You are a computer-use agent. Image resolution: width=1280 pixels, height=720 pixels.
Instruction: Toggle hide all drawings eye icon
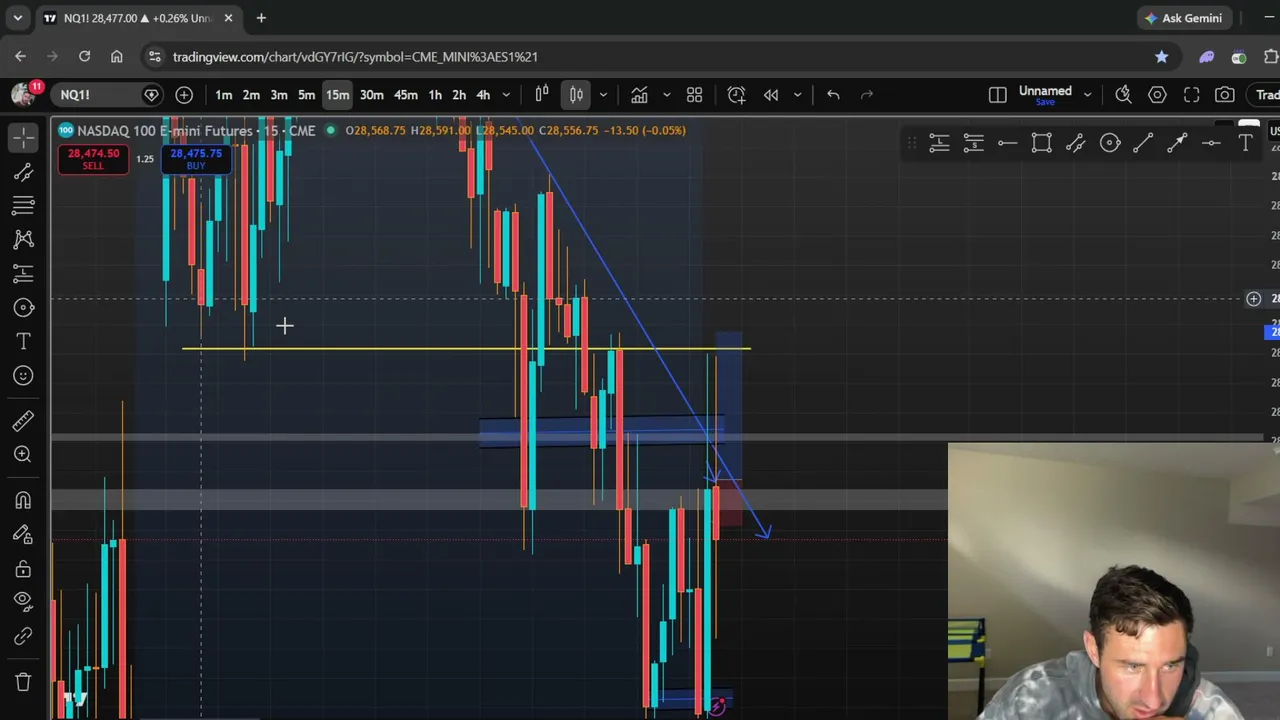coord(23,603)
